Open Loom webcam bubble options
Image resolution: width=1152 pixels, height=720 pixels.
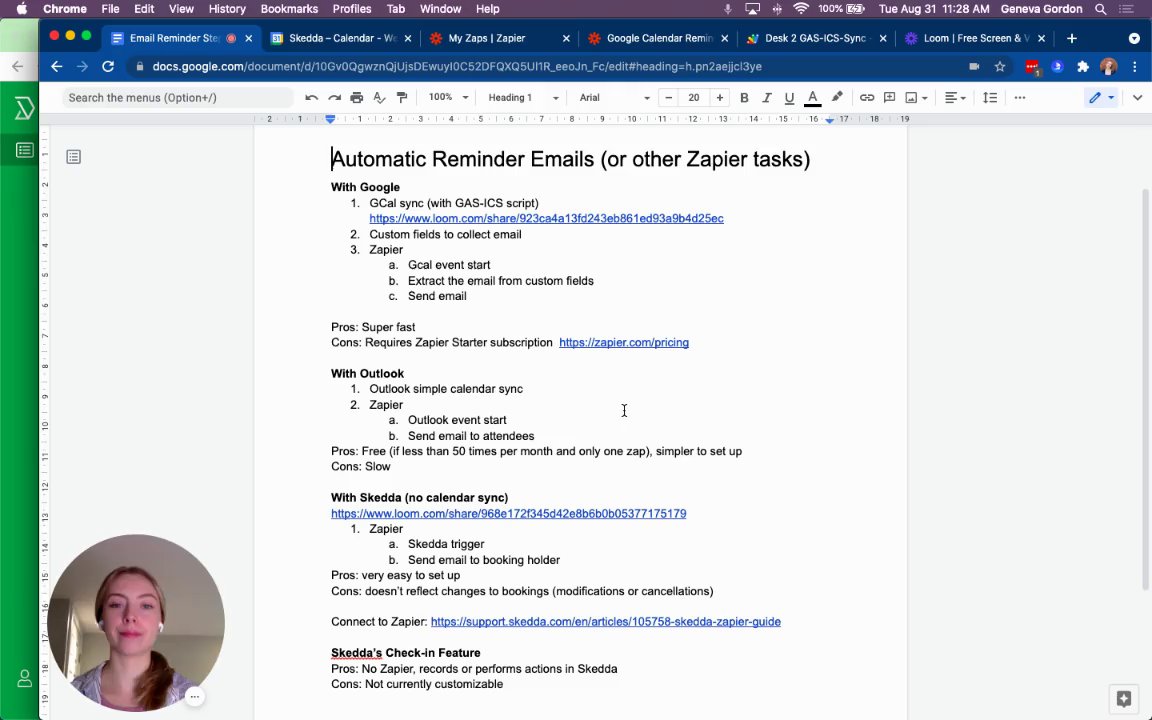[194, 696]
